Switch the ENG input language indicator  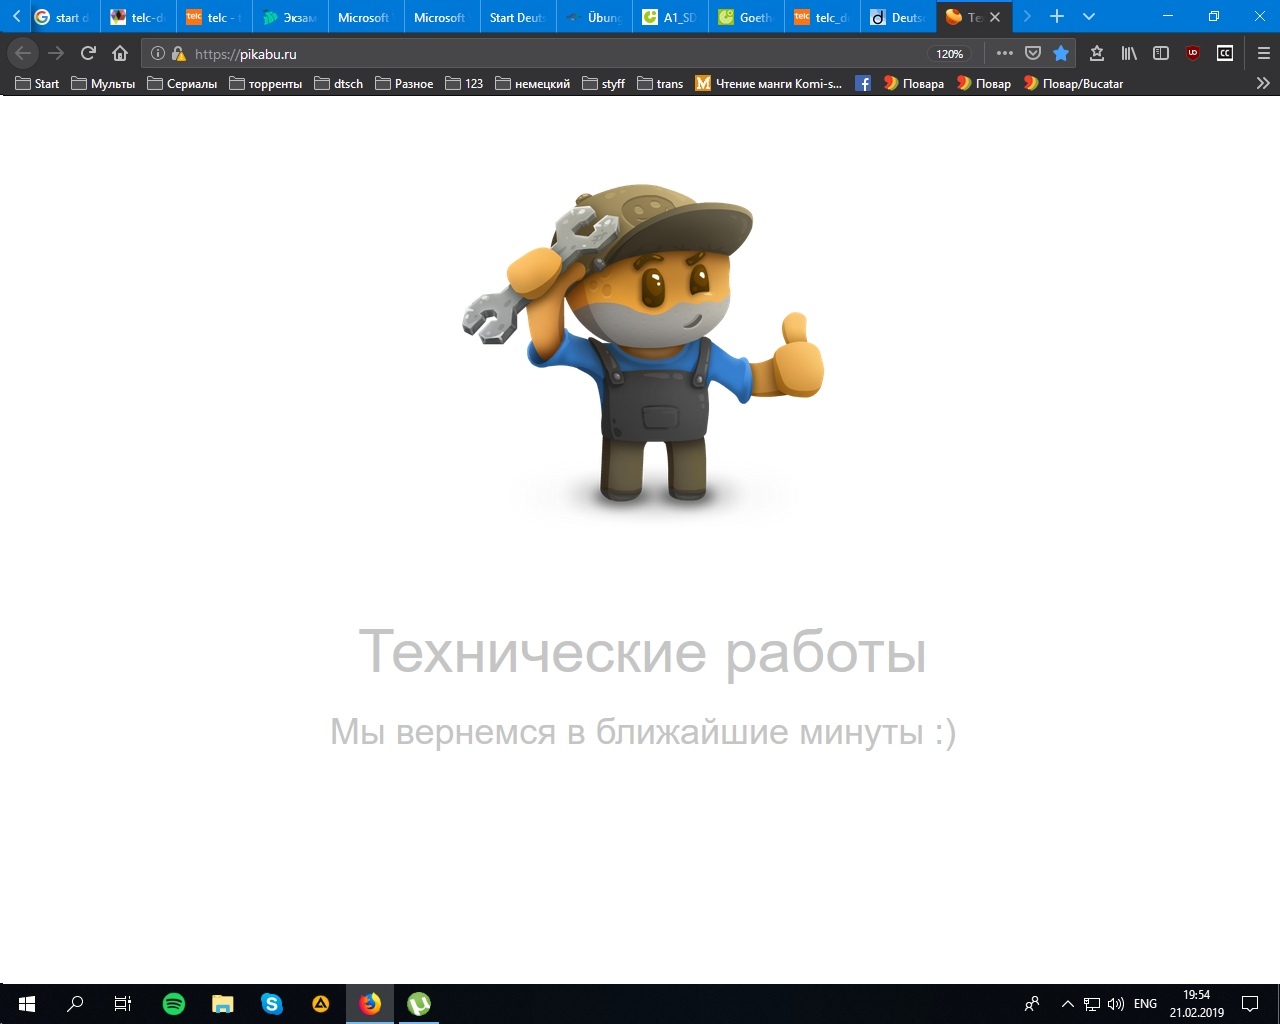1146,1004
